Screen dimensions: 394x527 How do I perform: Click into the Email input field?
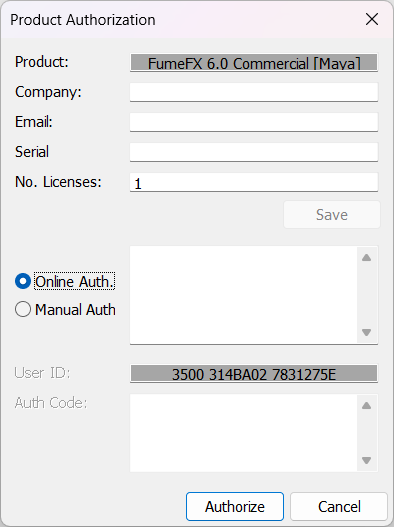tap(254, 122)
